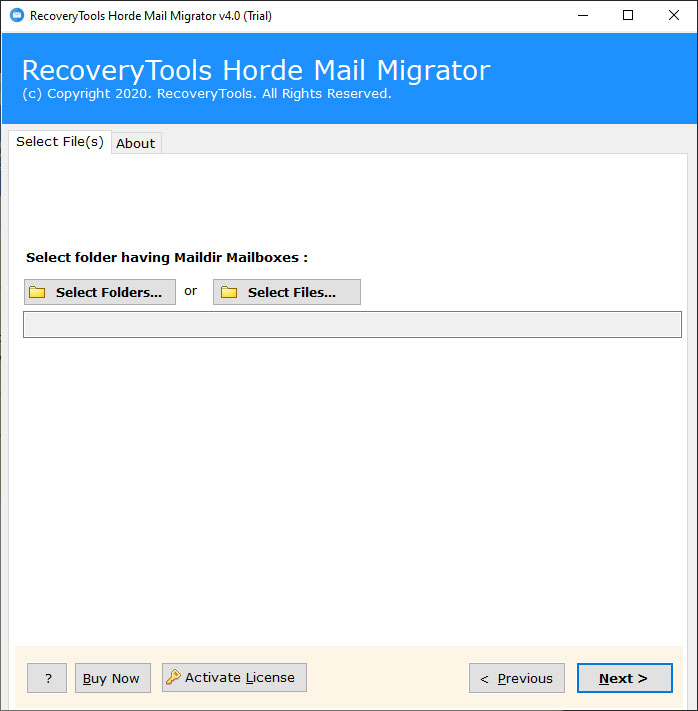This screenshot has height=711, width=698.
Task: Click the Buy Now button
Action: pyautogui.click(x=112, y=678)
